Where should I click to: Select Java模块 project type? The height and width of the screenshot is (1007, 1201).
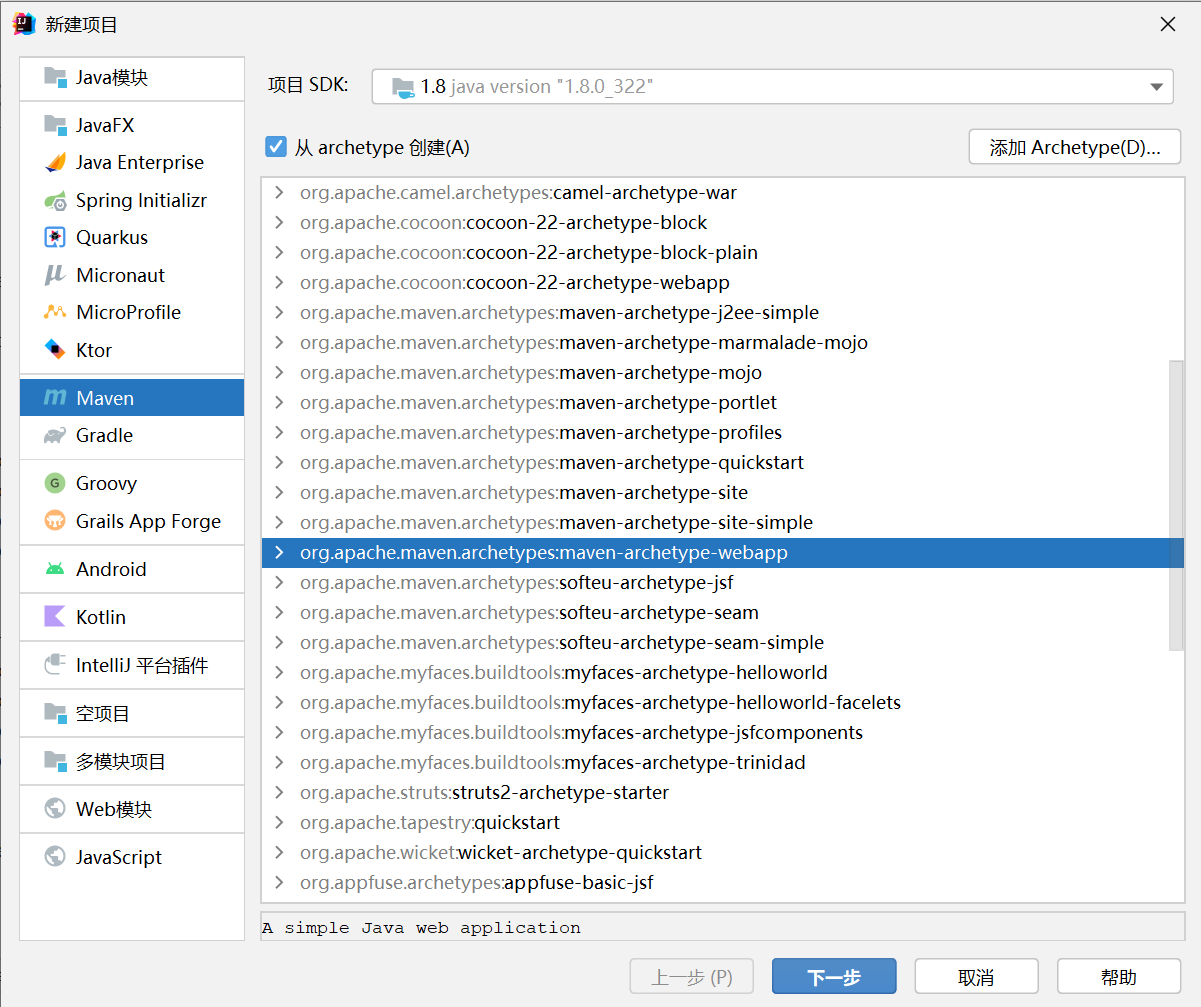132,78
